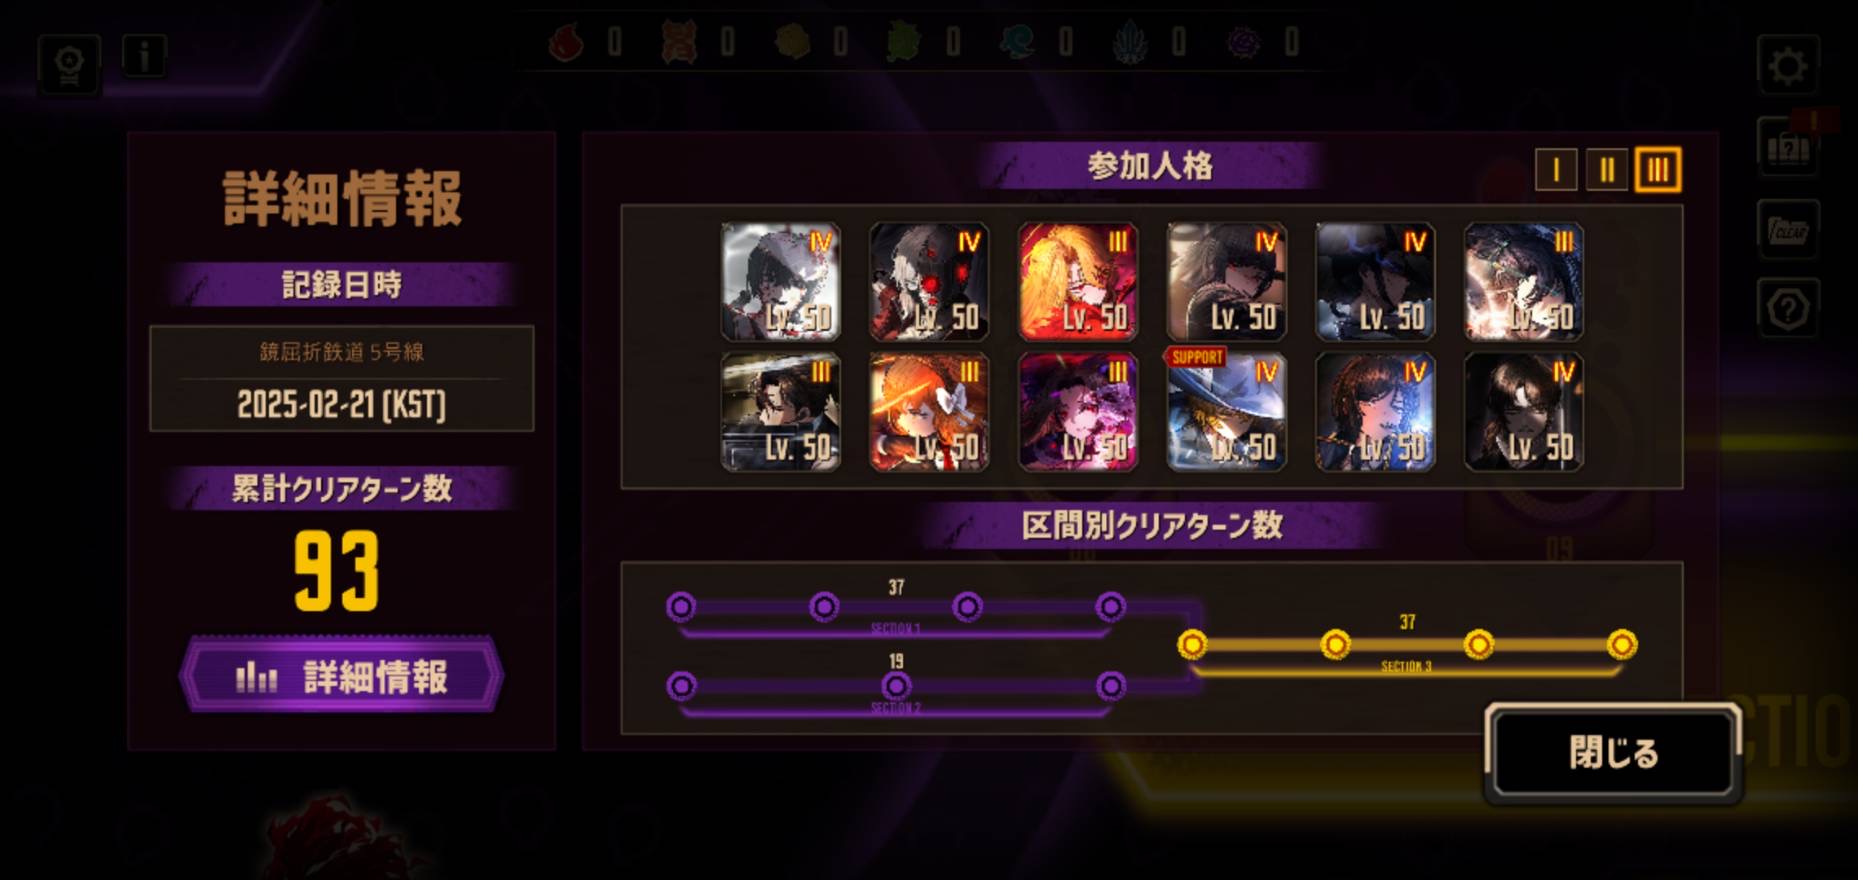Screen dimensions: 1858x880
Task: Click the last yellow Section 3 node
Action: coord(1622,645)
